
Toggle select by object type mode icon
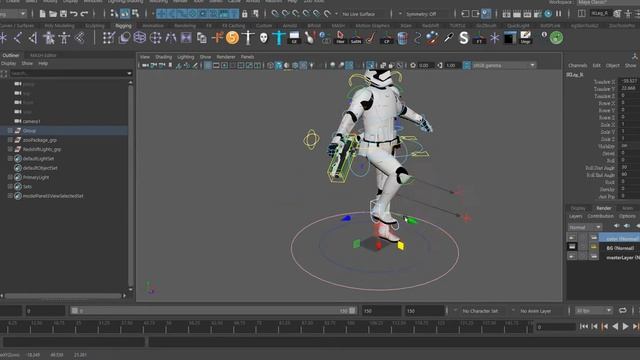point(125,14)
